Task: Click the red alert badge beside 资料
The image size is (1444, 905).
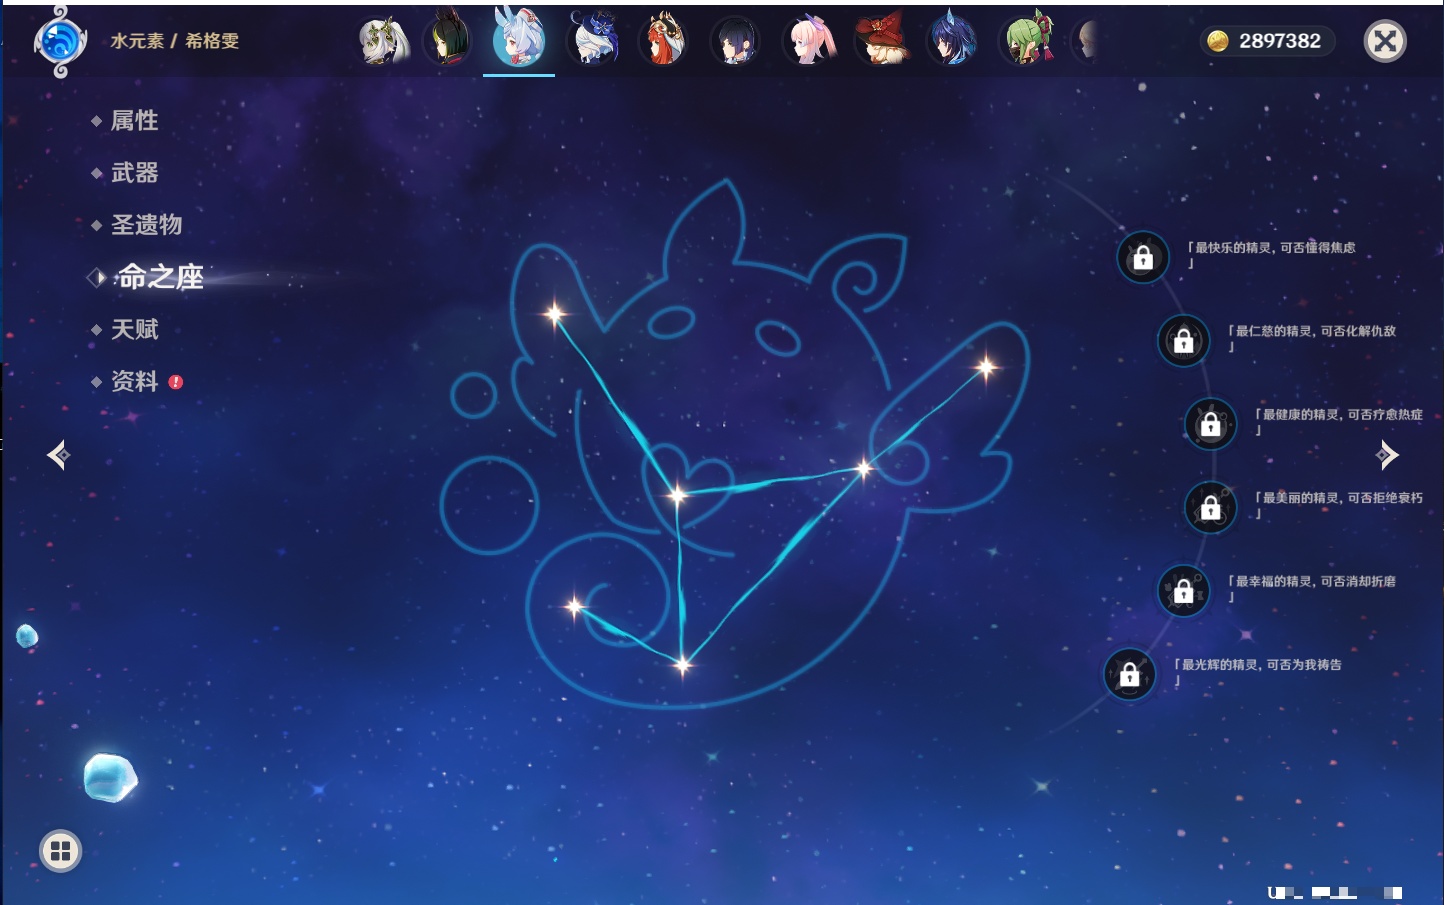Action: [x=176, y=382]
